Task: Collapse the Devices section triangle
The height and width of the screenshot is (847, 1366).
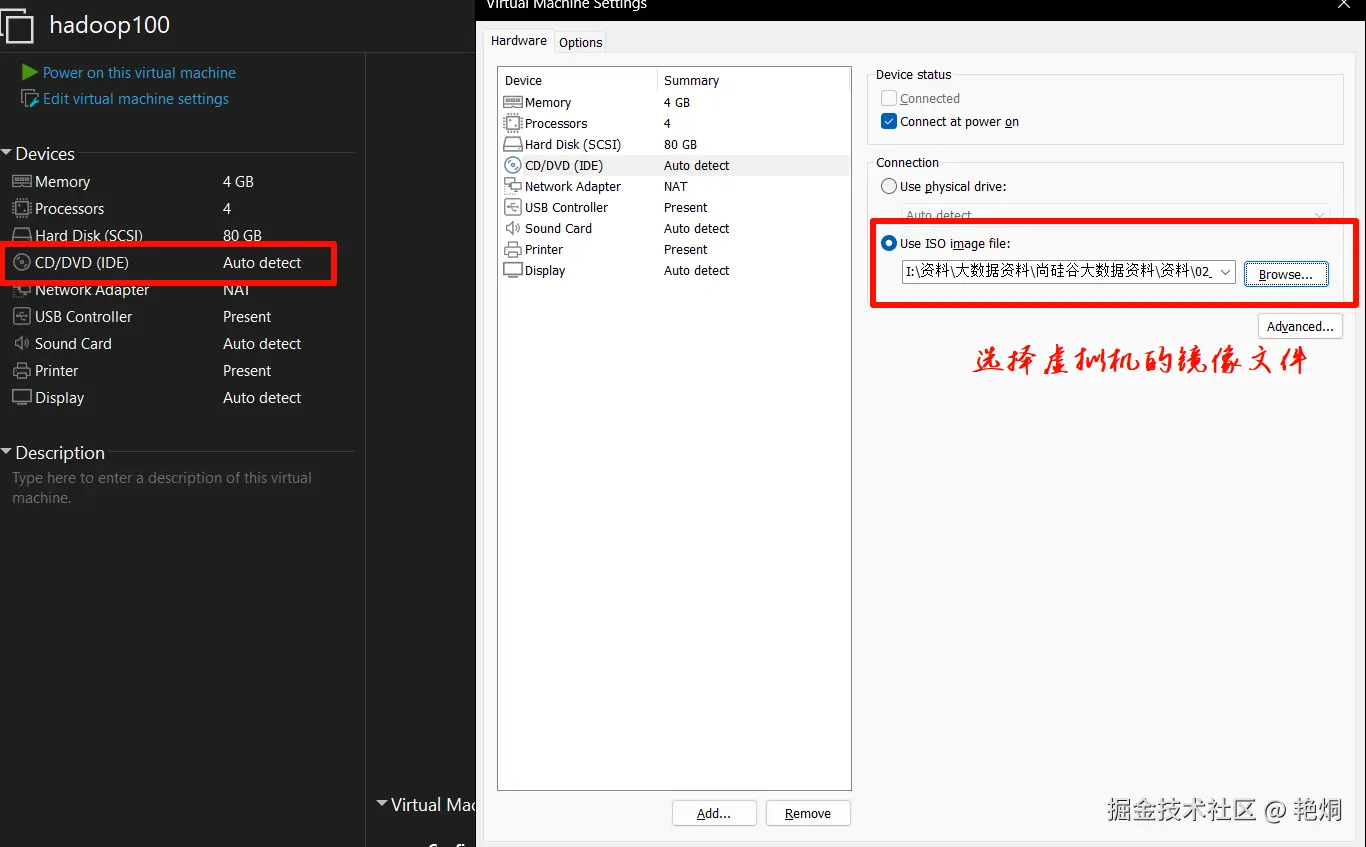Action: click(7, 153)
